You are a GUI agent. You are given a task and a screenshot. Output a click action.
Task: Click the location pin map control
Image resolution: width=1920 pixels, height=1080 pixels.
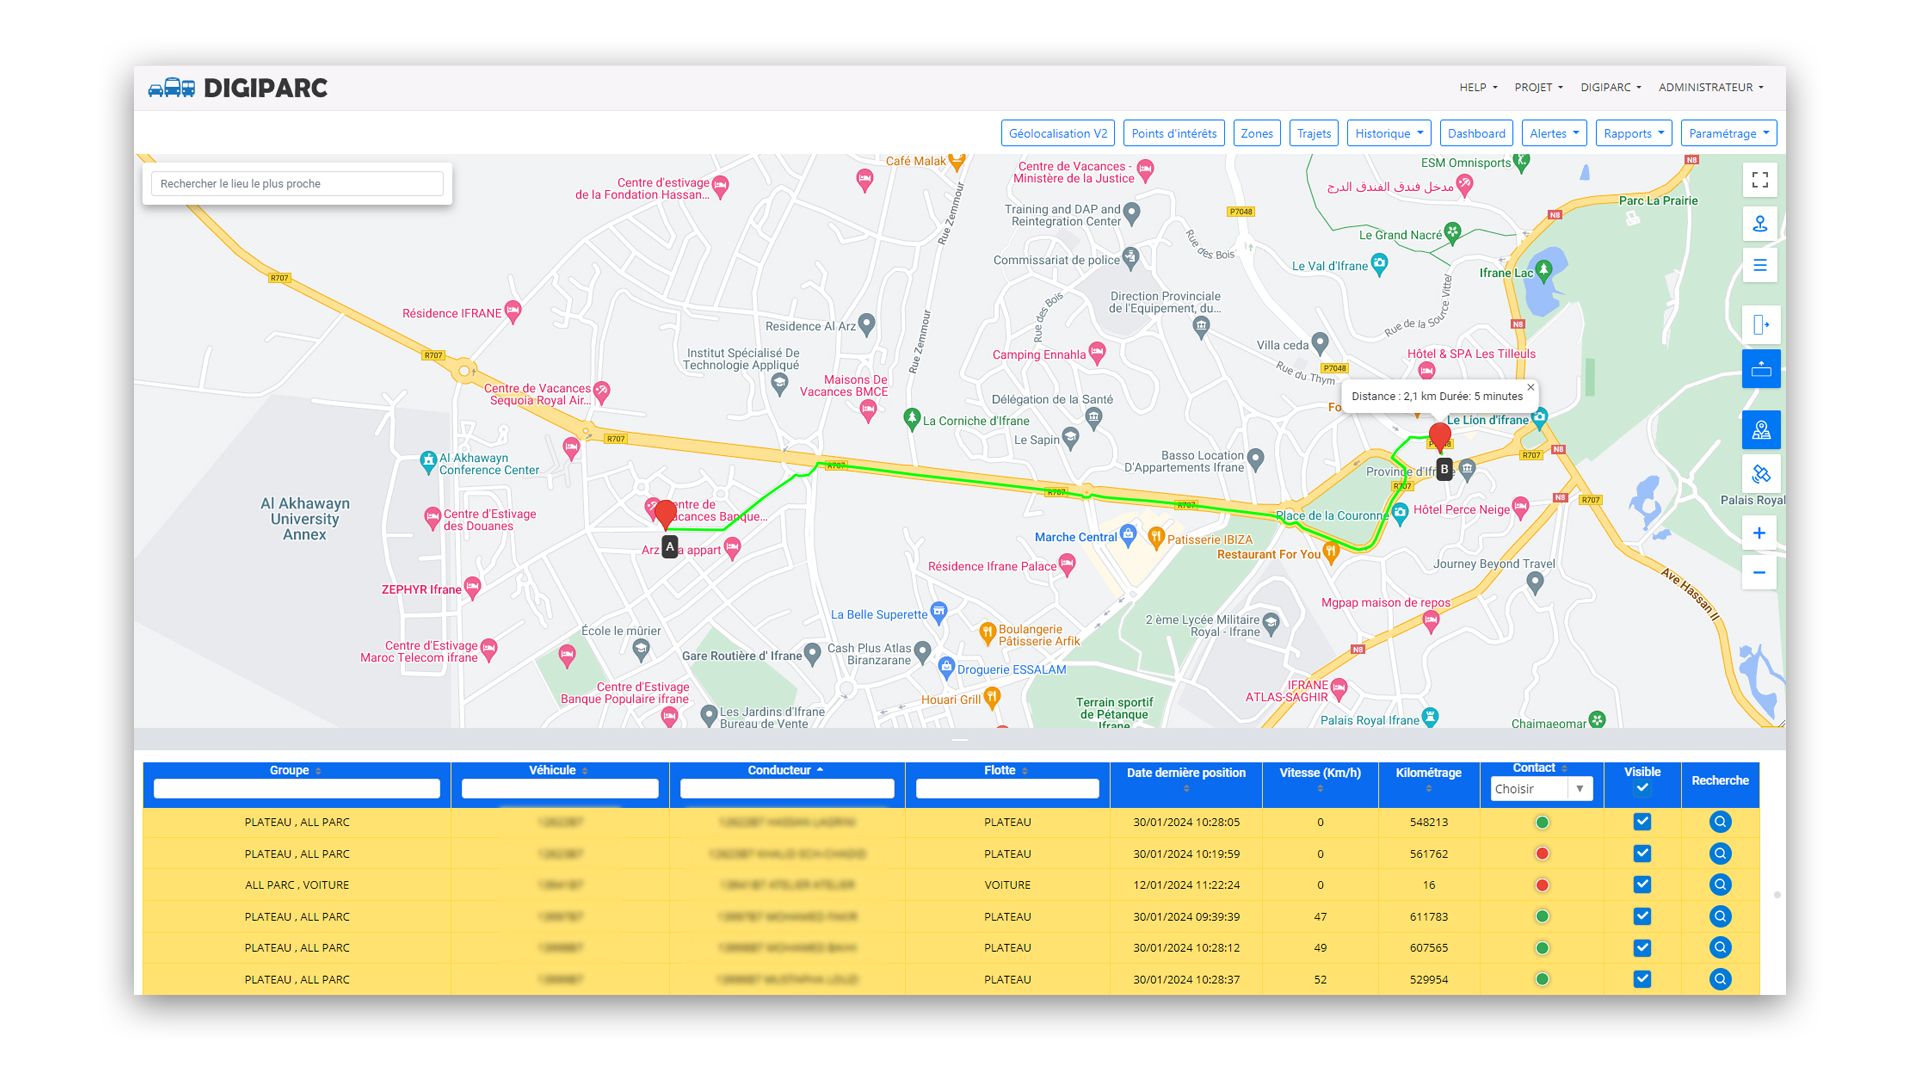point(1760,224)
